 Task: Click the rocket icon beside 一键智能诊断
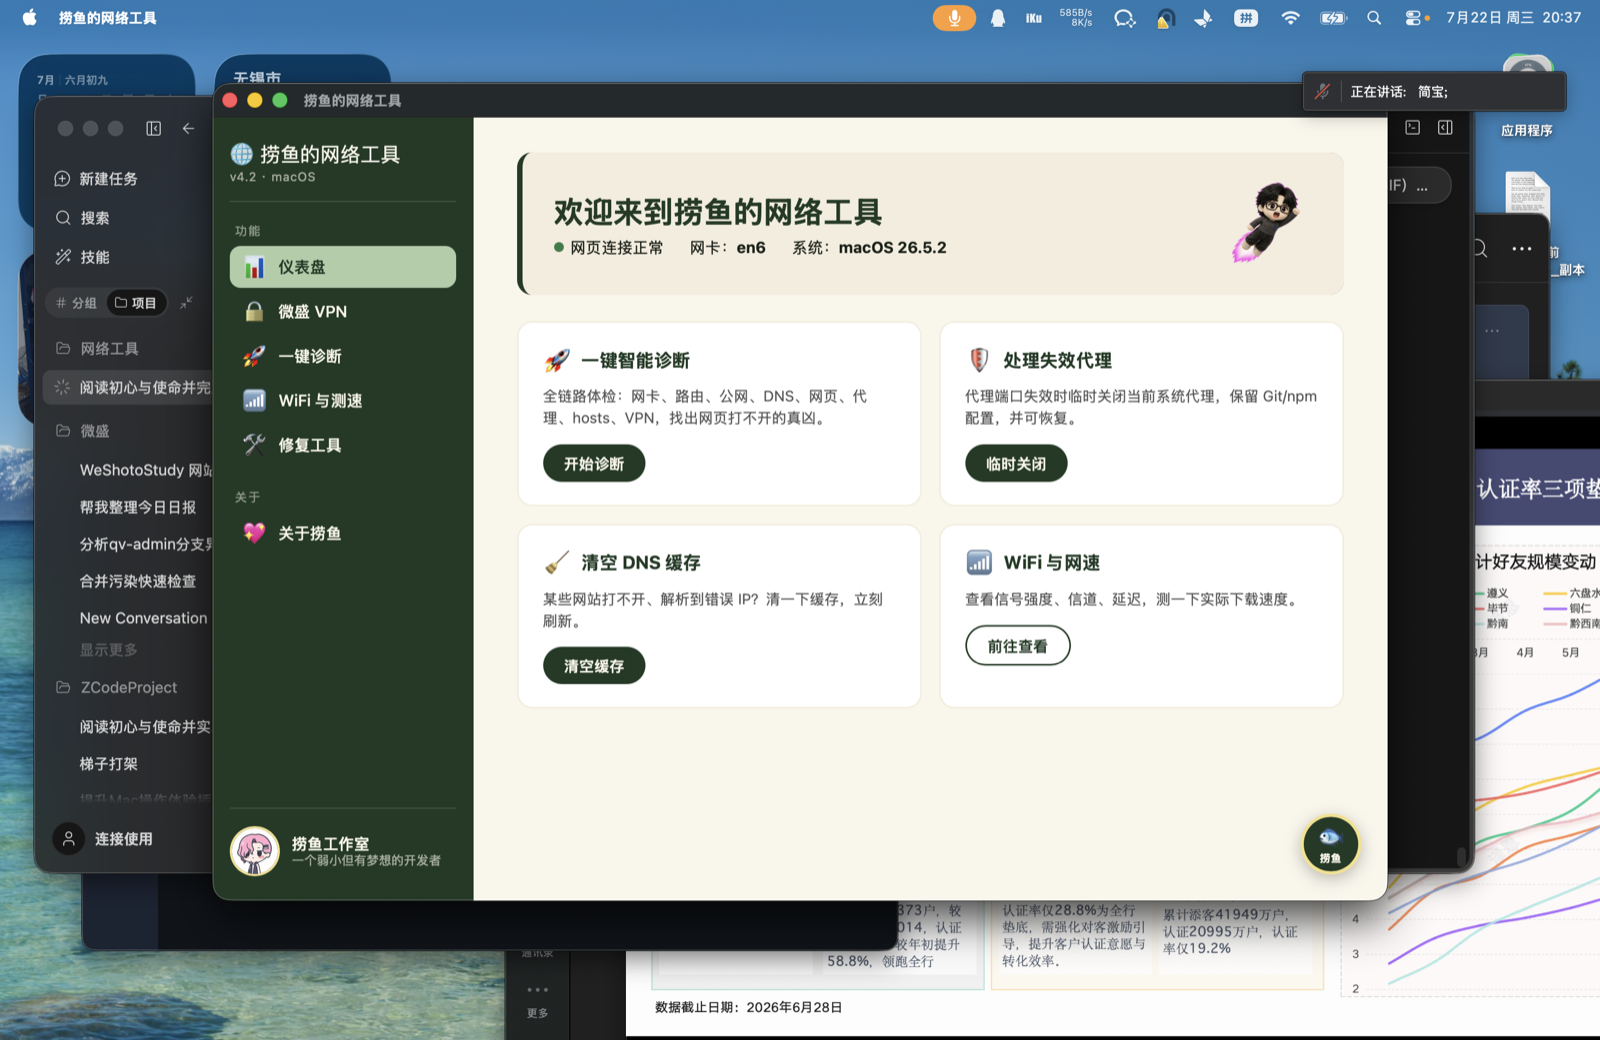pos(557,360)
